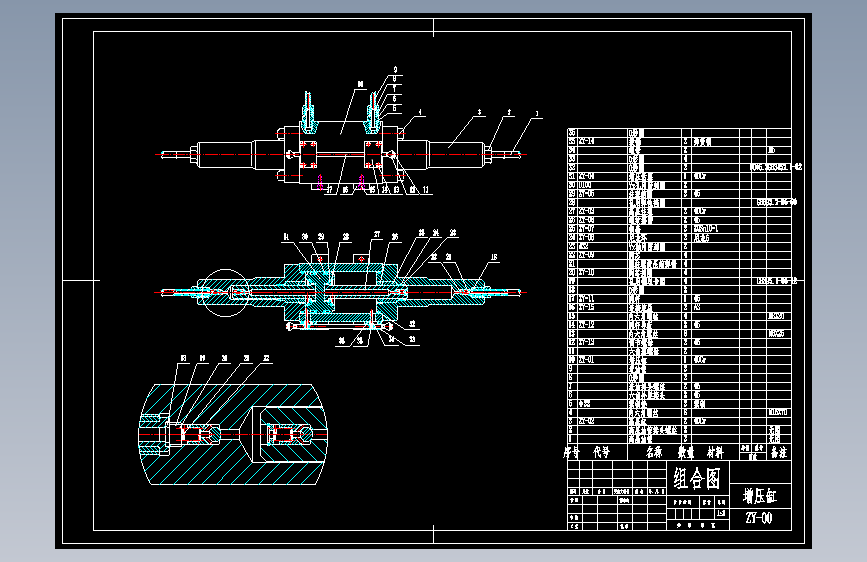The image size is (867, 562).
Task: Select the 增压缸 drawing name text
Action: [x=760, y=496]
